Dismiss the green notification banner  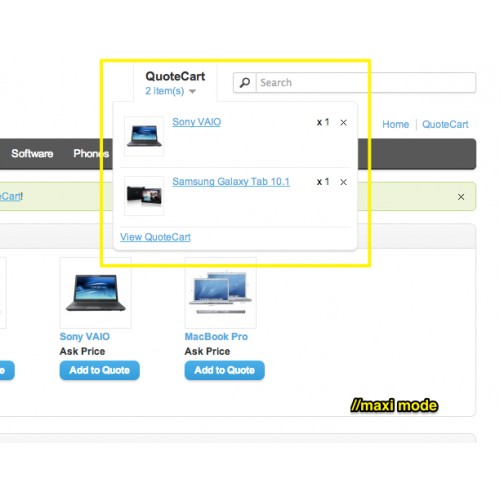[461, 197]
